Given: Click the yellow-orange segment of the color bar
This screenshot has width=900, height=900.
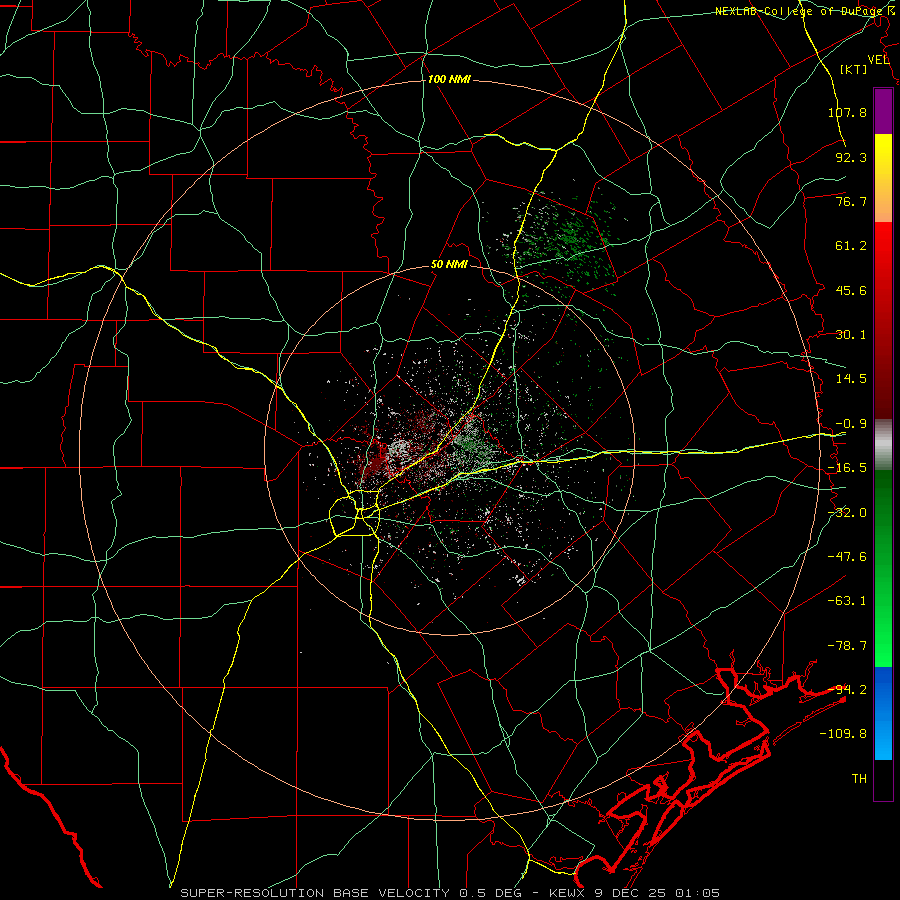Looking at the screenshot, I should click(883, 178).
